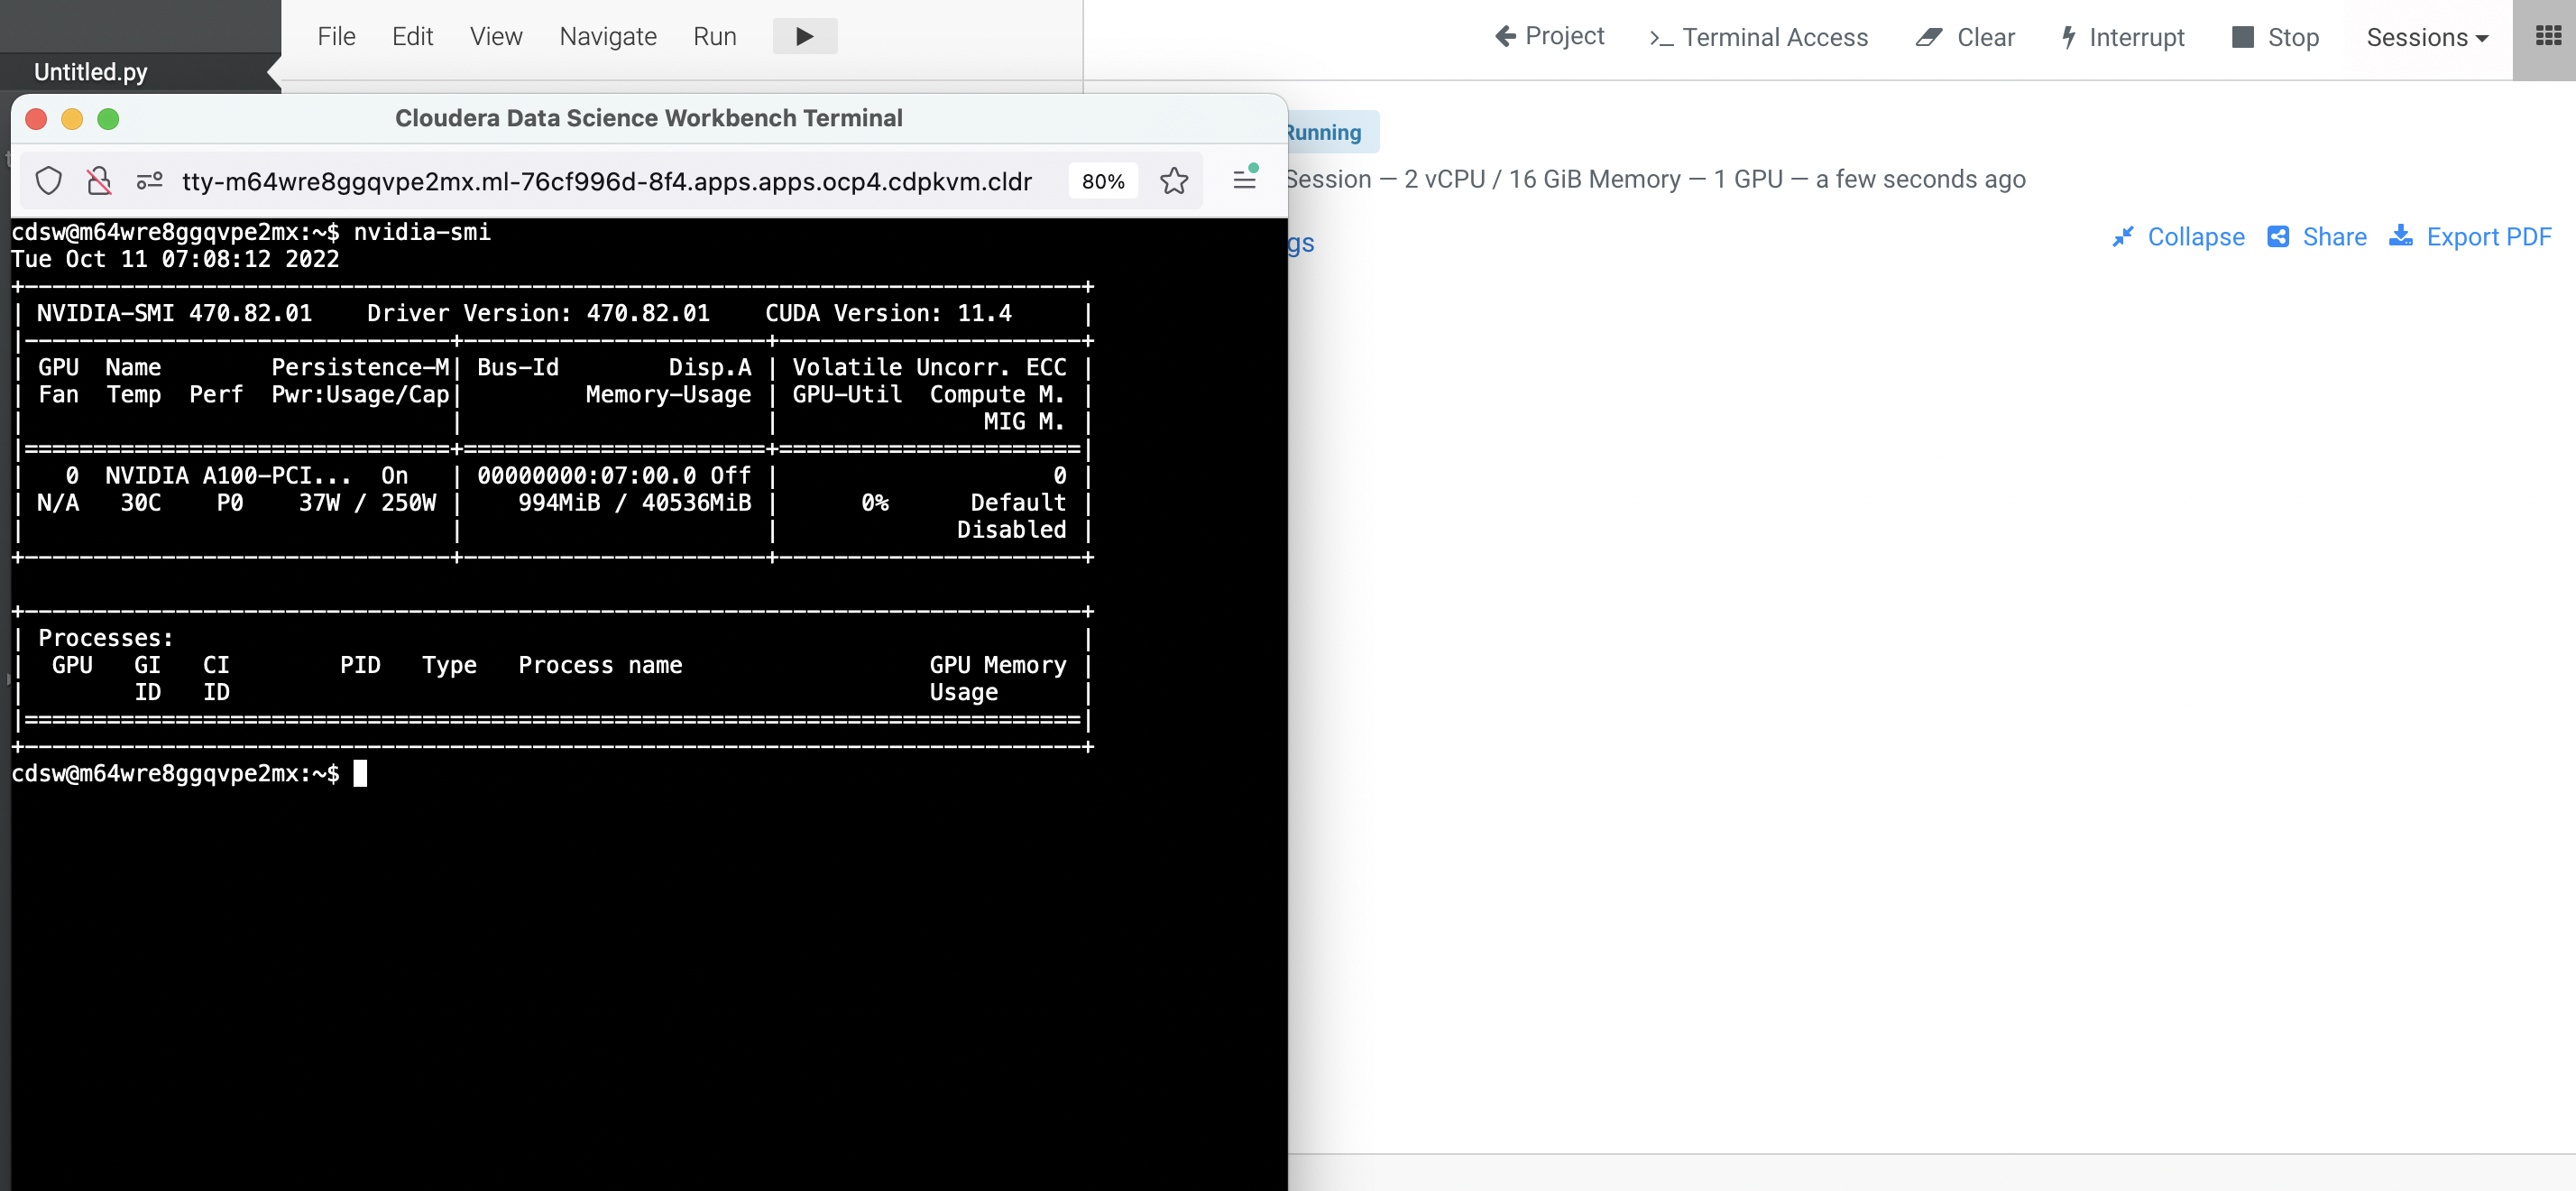
Task: Open the app grid icon
Action: pyautogui.click(x=2548, y=37)
